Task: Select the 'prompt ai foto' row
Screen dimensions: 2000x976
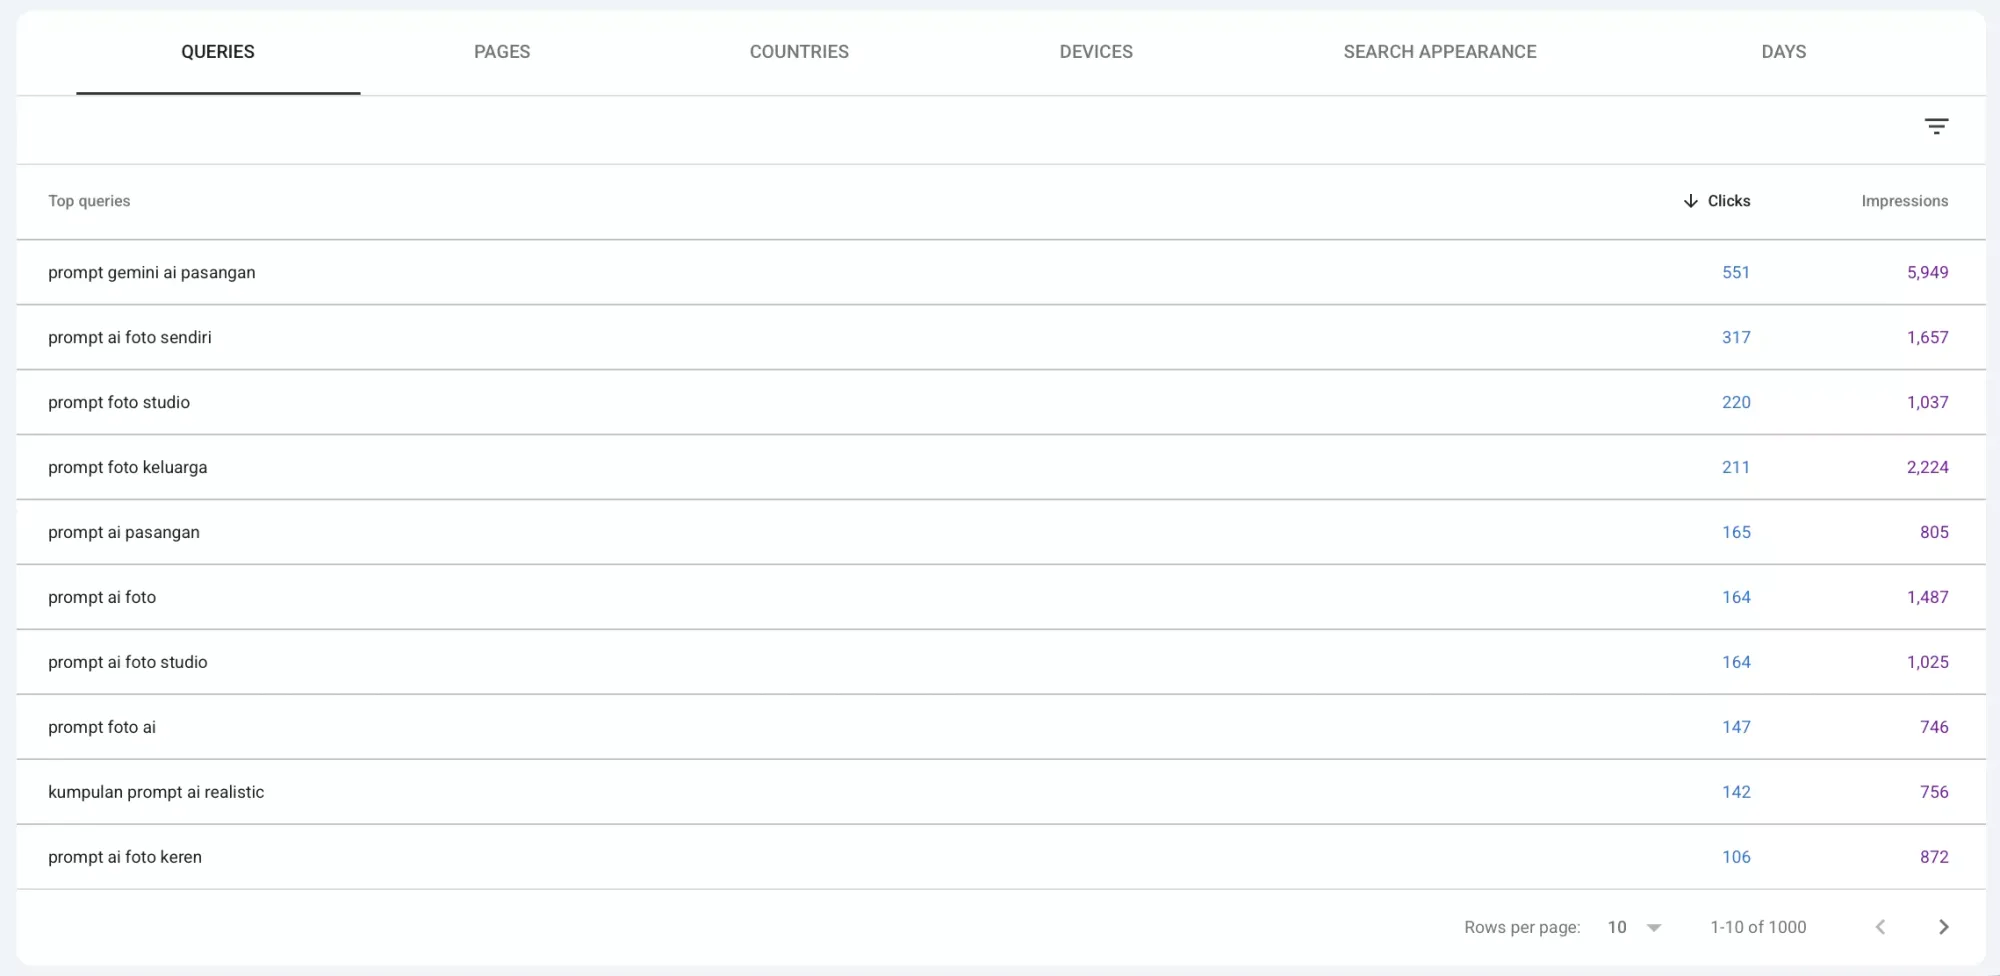Action: (x=1000, y=597)
